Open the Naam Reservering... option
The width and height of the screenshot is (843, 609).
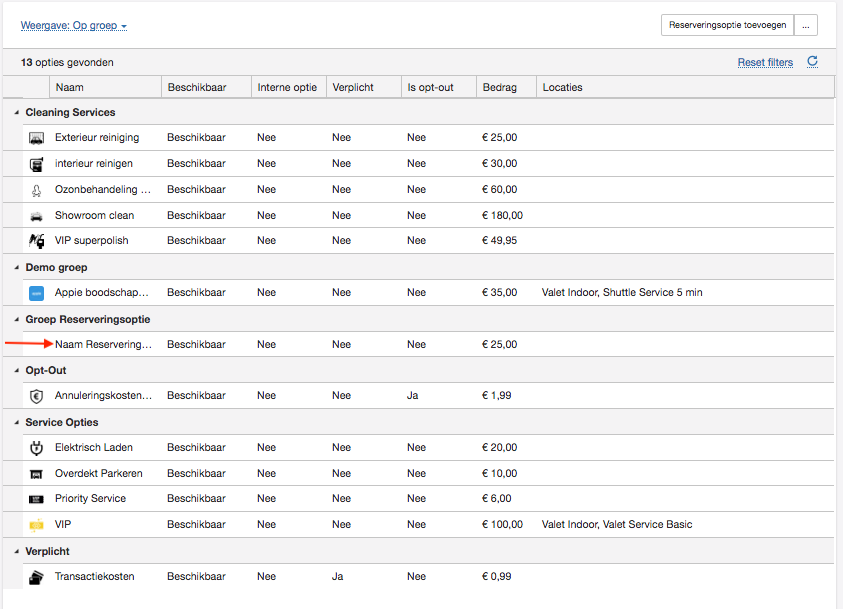(103, 345)
